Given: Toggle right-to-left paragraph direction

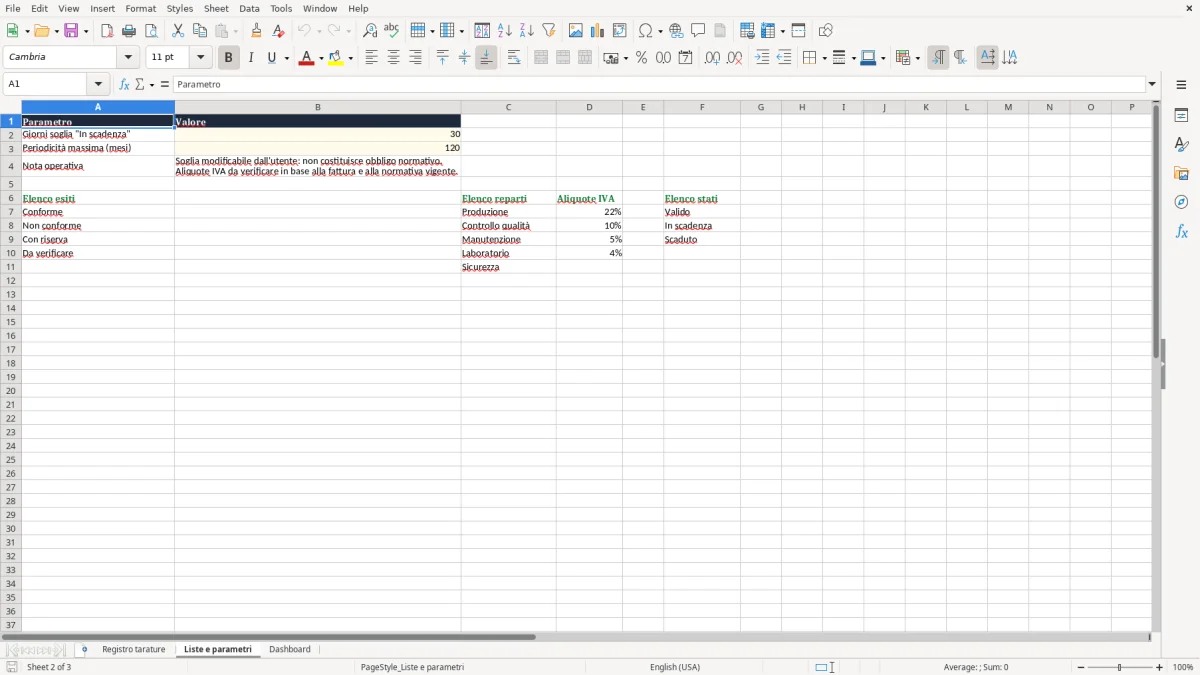Looking at the screenshot, I should coord(960,58).
